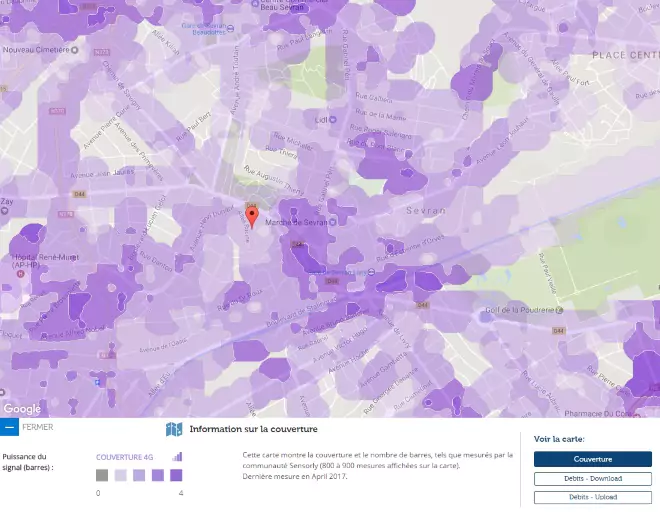Click the Marché de Sevran place marker
This screenshot has width=660, height=518.
pyautogui.click(x=333, y=222)
